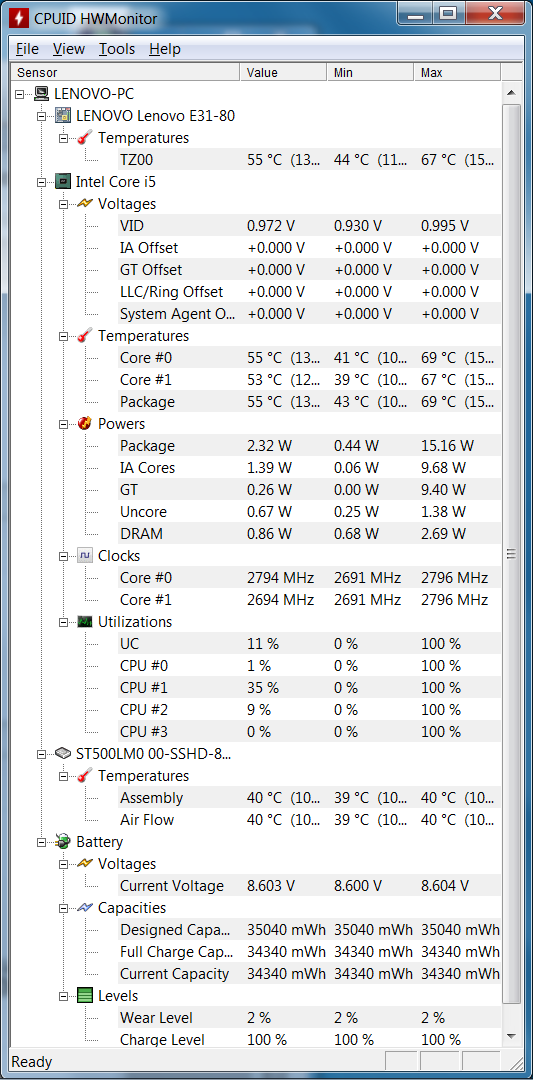Click the green Levels icon
The image size is (533, 1080).
click(x=85, y=996)
